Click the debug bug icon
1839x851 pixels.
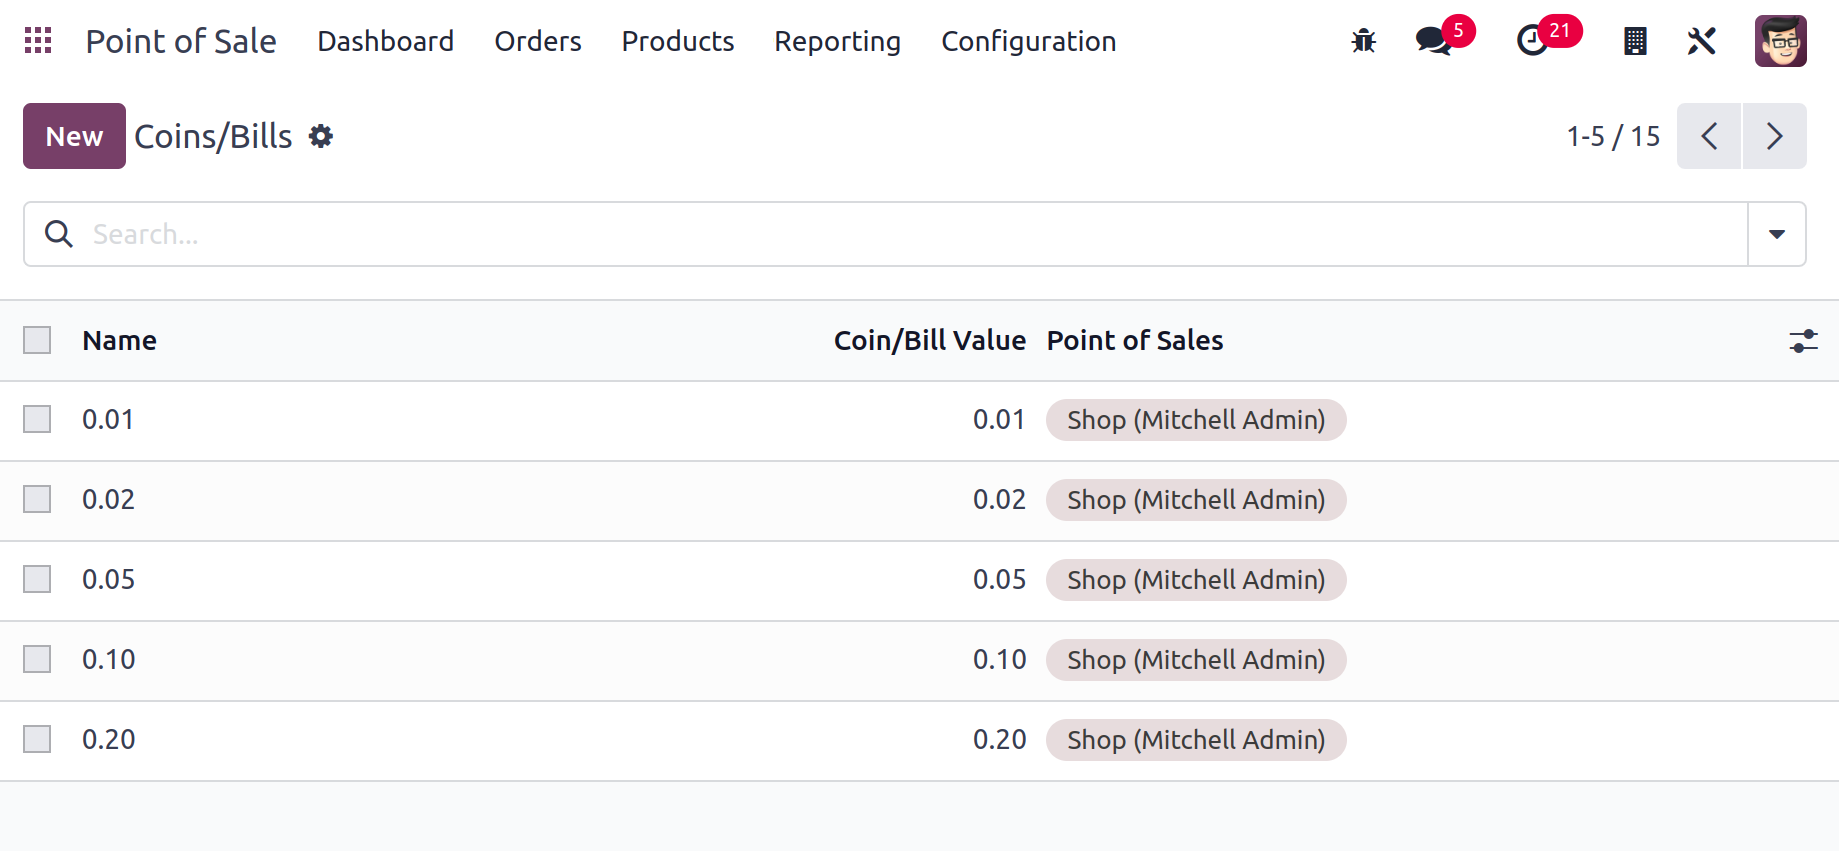[x=1364, y=41]
